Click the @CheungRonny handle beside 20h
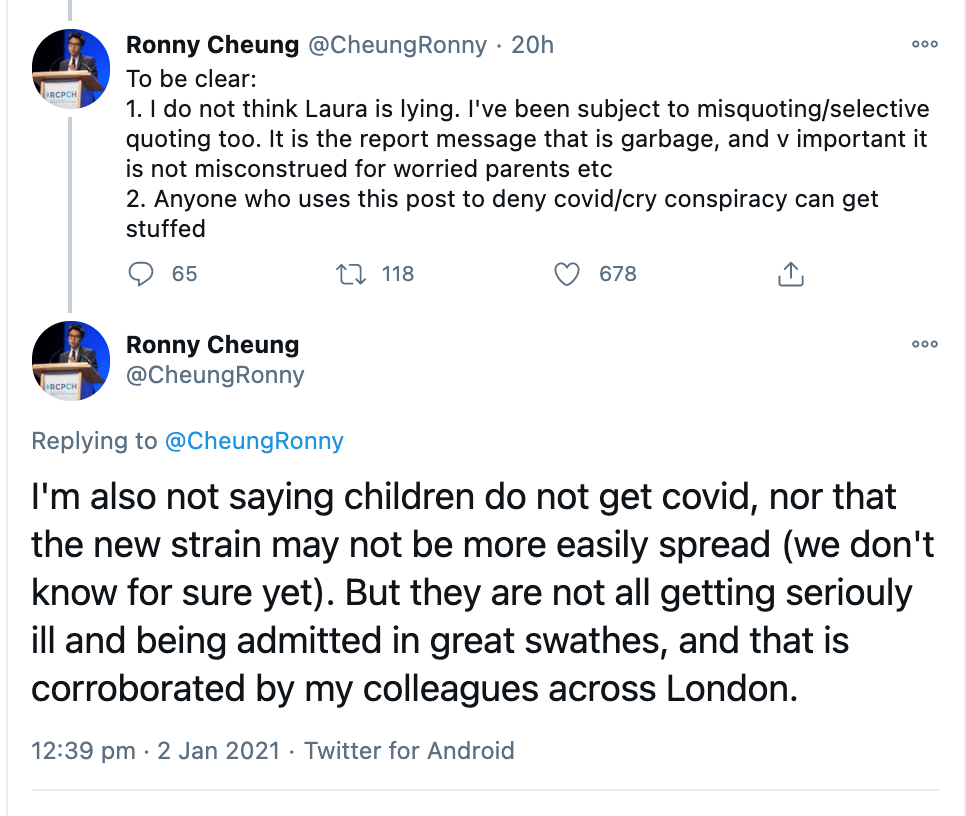The width and height of the screenshot is (966, 816). [x=397, y=45]
